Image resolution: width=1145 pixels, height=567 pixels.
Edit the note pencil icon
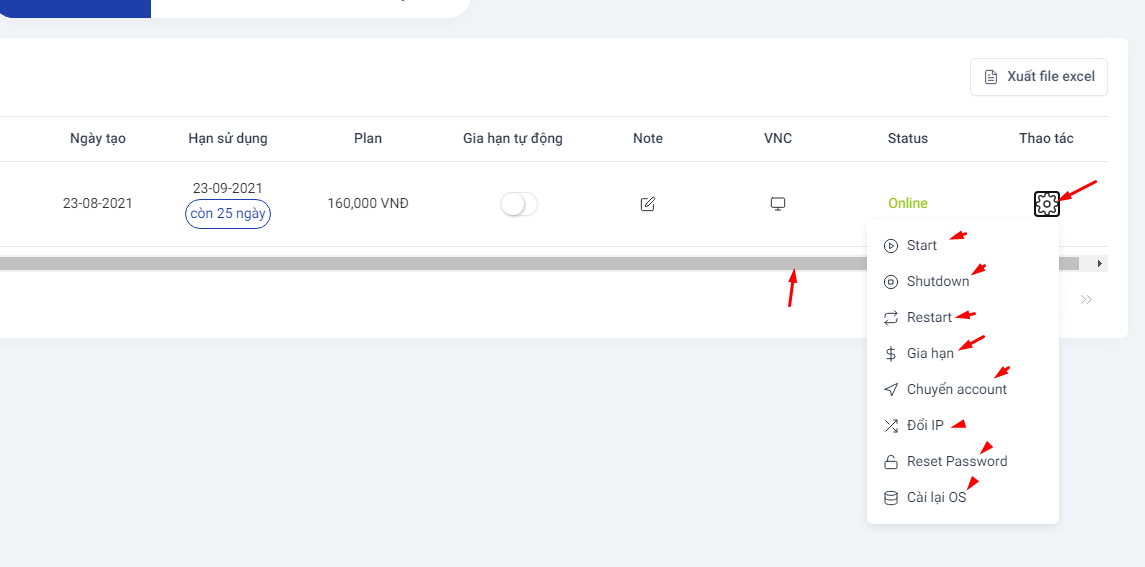pyautogui.click(x=648, y=203)
